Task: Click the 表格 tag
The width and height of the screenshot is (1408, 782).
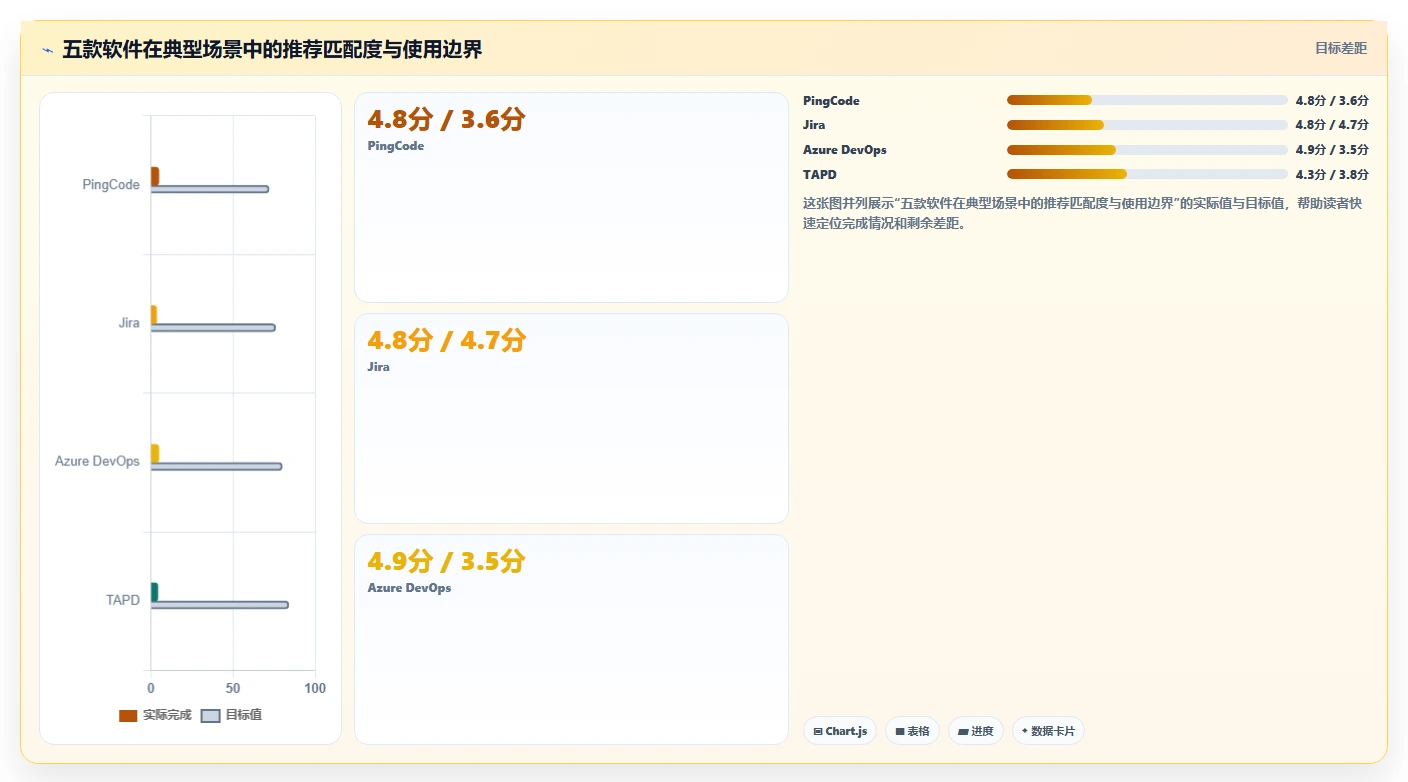Action: coord(912,731)
